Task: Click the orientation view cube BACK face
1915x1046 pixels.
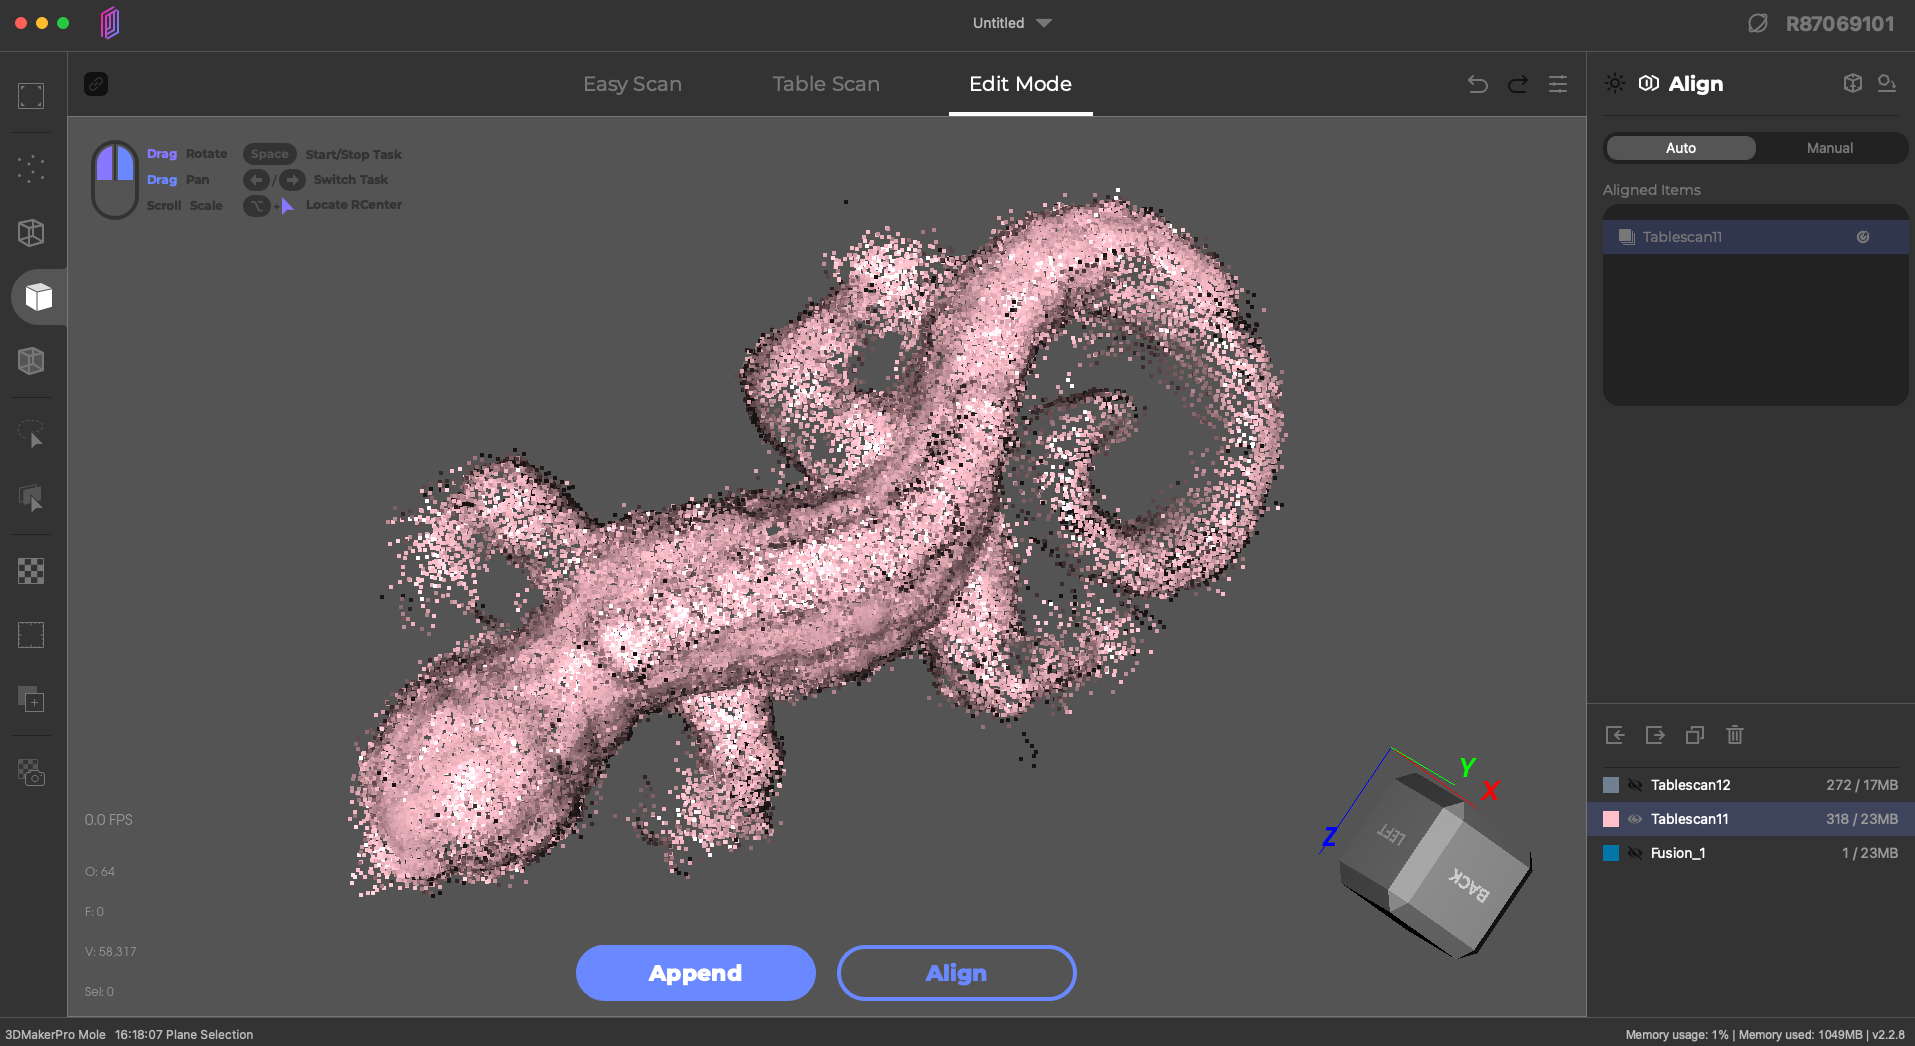Action: [1471, 884]
